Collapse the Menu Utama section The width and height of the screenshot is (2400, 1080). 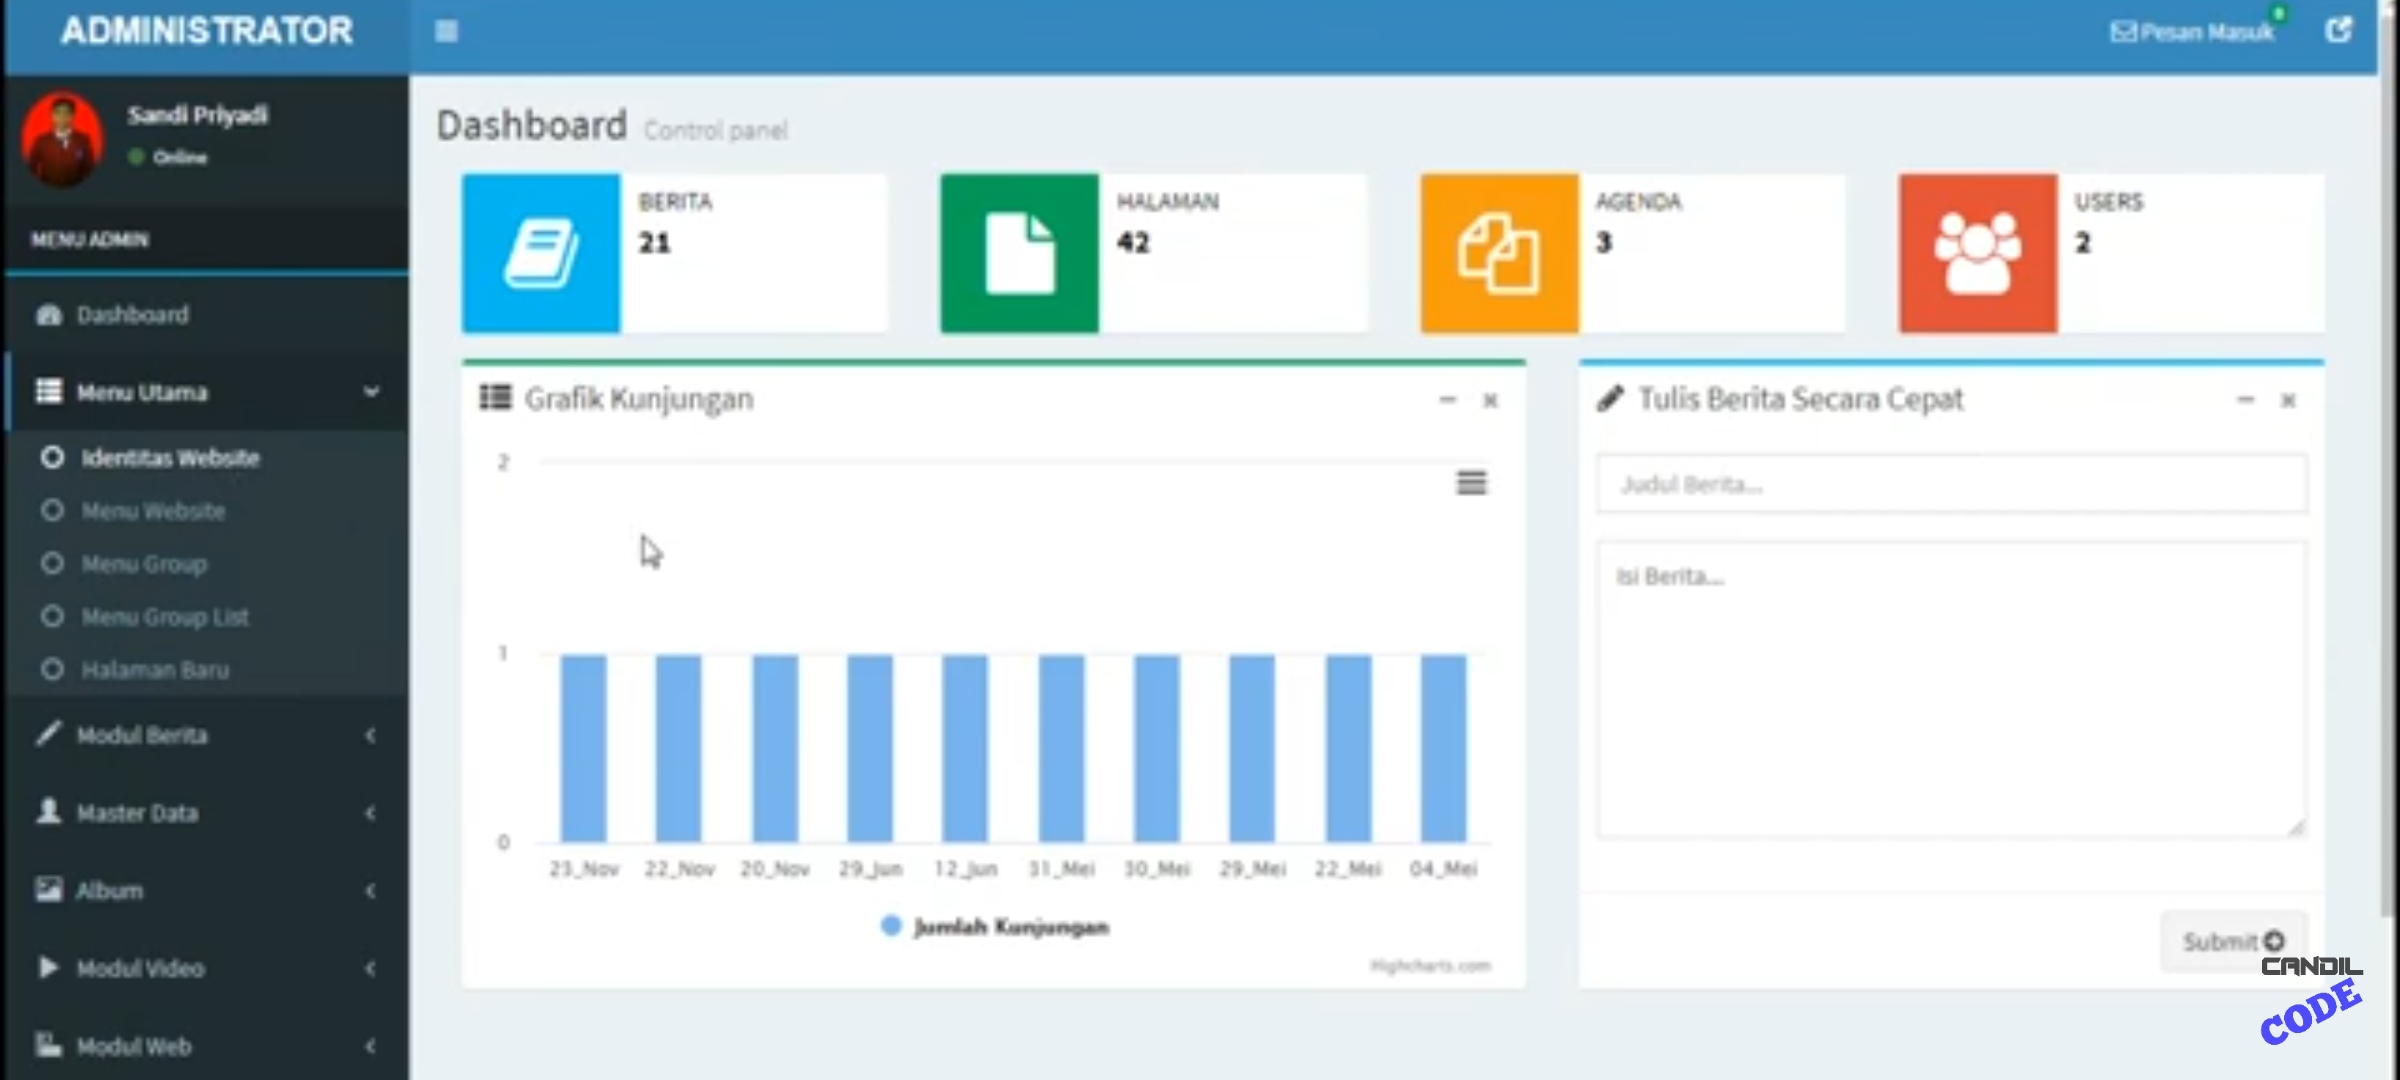tap(205, 392)
